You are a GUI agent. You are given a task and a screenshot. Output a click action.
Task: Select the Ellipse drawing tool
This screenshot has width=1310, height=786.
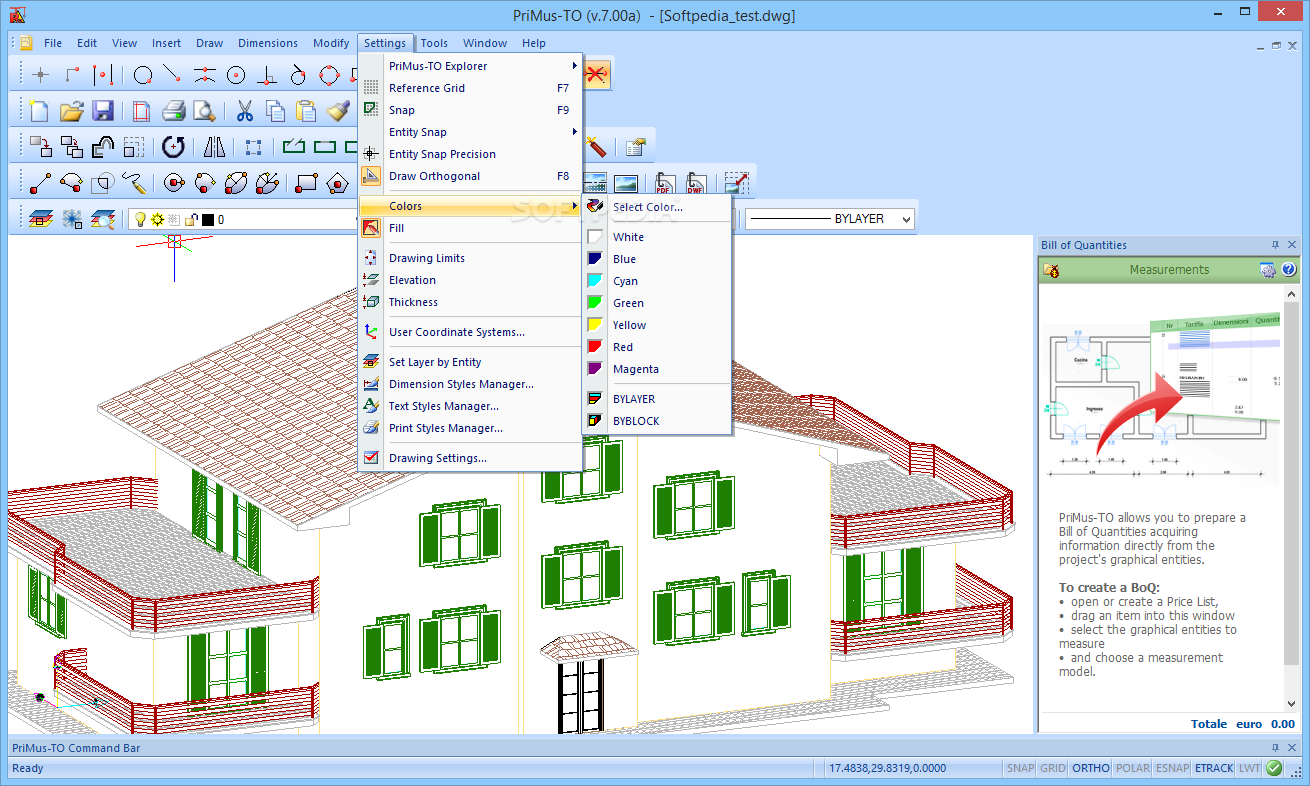pyautogui.click(x=236, y=183)
